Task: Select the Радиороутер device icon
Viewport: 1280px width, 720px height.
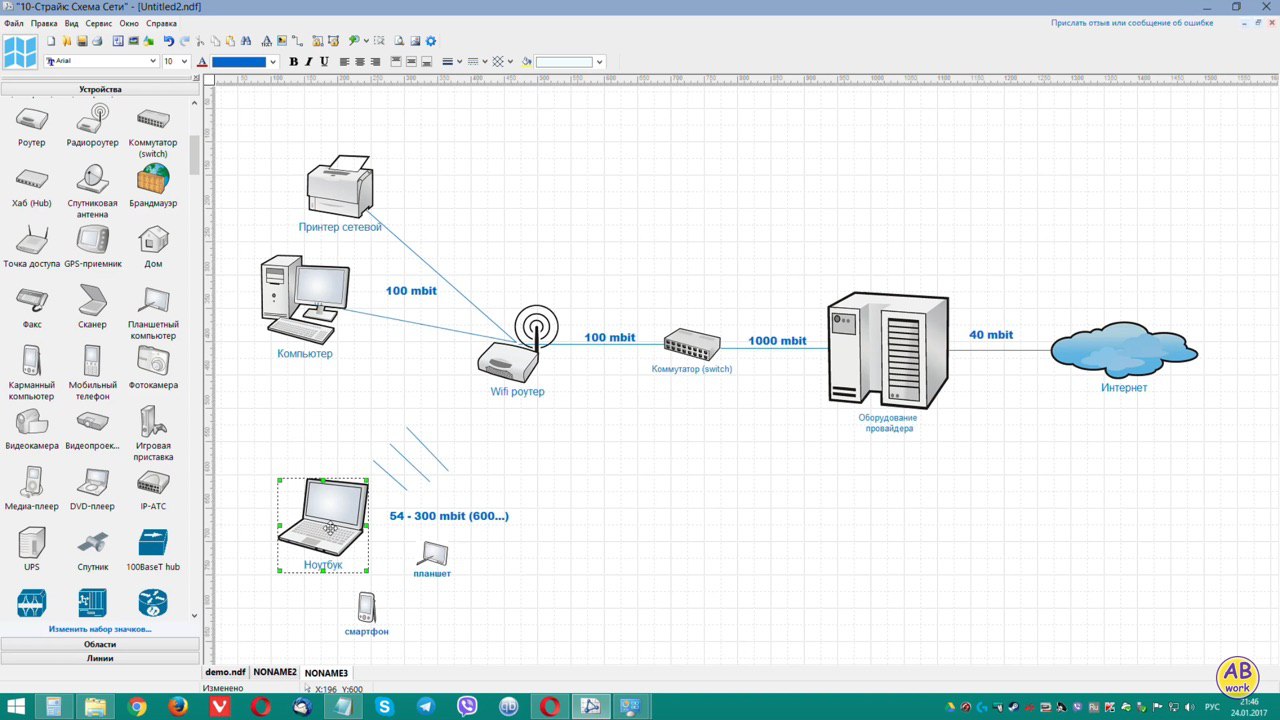Action: tap(93, 120)
